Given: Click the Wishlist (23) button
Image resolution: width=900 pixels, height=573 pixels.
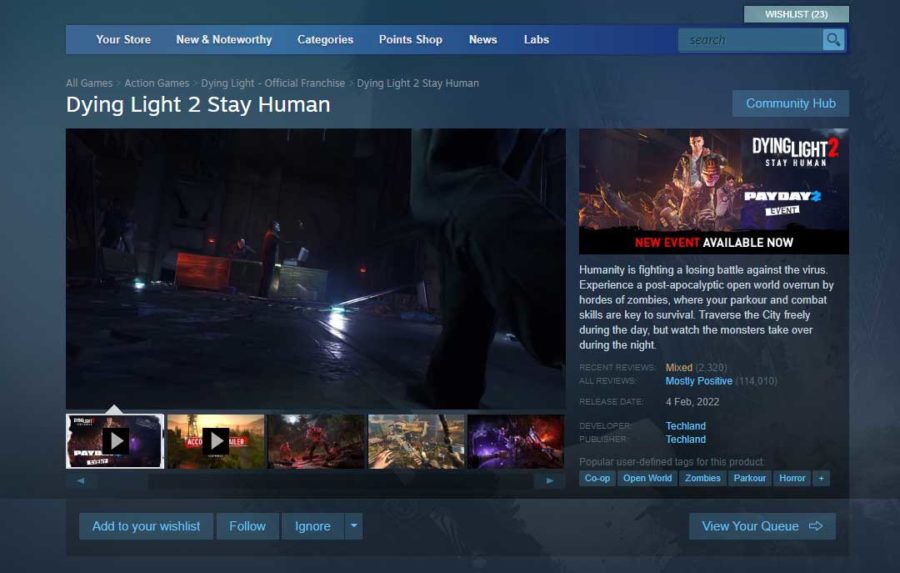Looking at the screenshot, I should click(x=796, y=14).
